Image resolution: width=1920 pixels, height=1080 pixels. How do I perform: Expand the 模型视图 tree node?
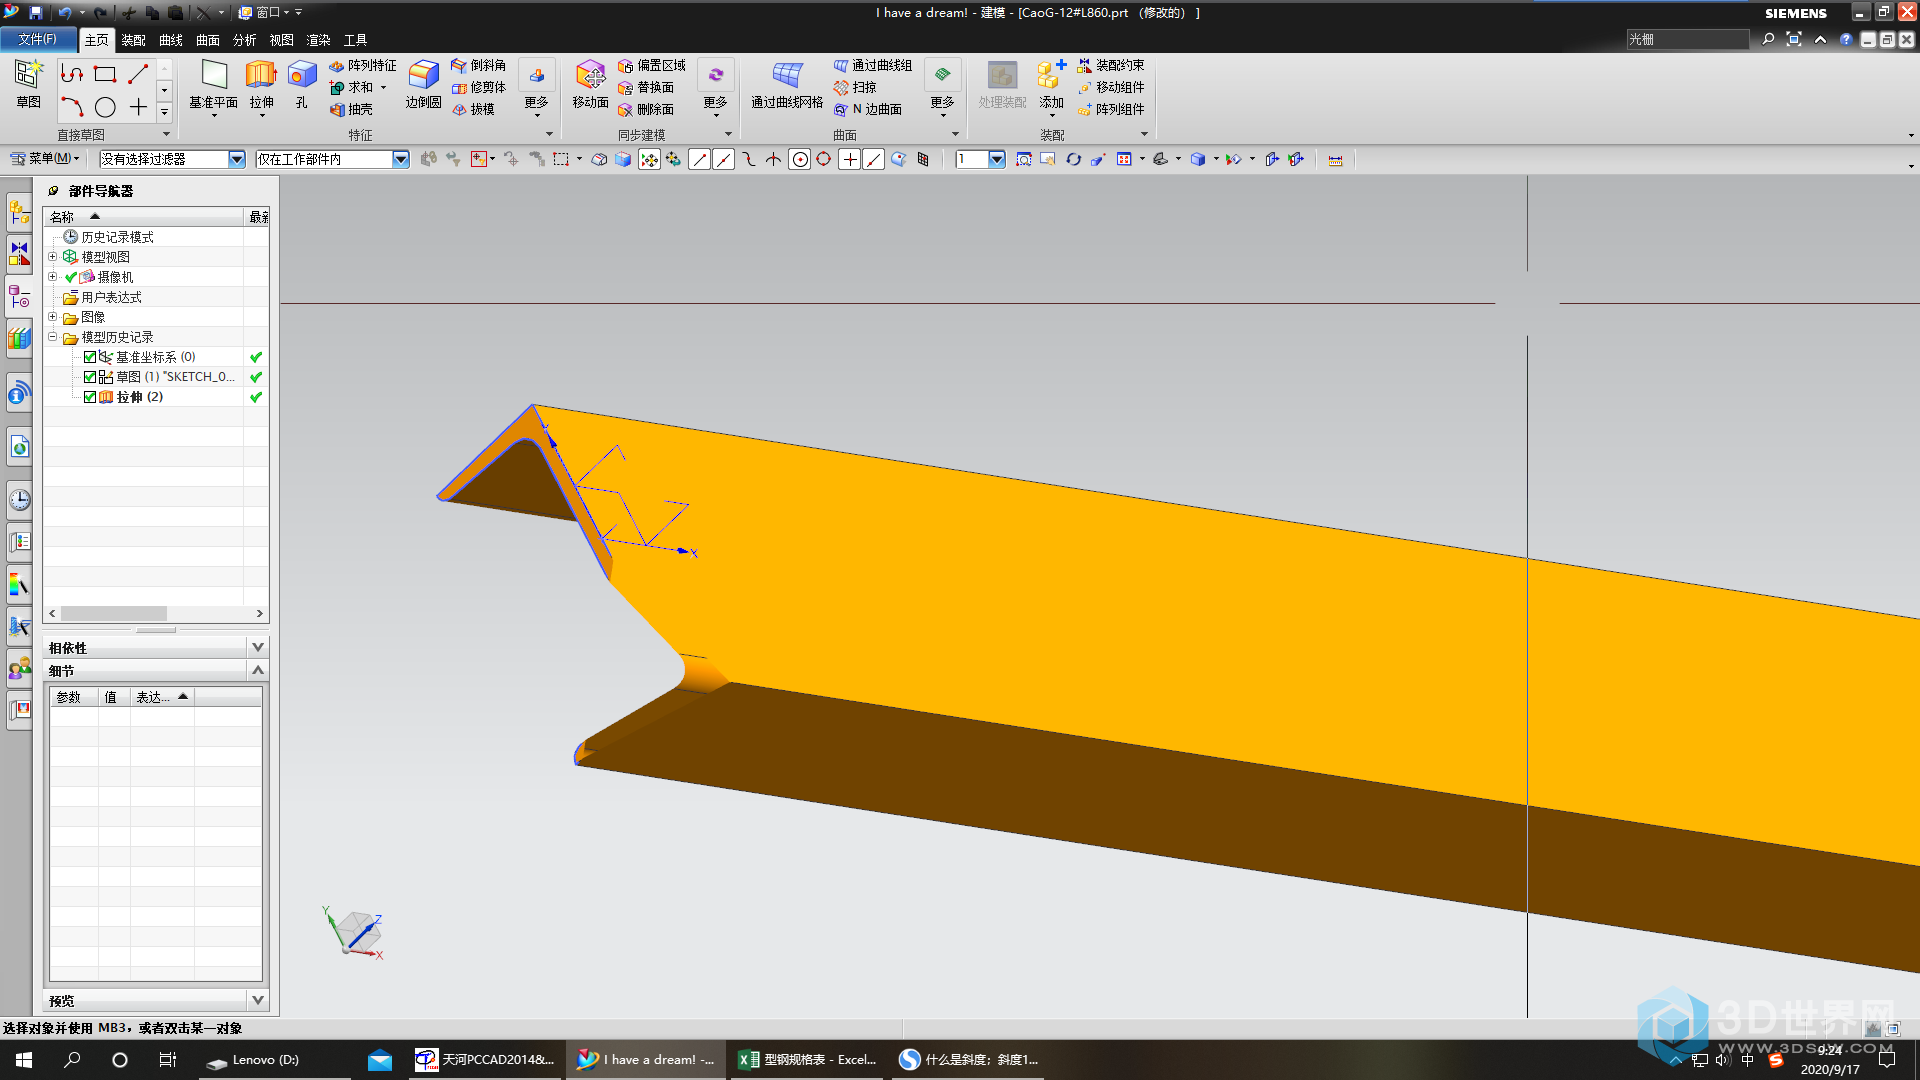[x=52, y=257]
